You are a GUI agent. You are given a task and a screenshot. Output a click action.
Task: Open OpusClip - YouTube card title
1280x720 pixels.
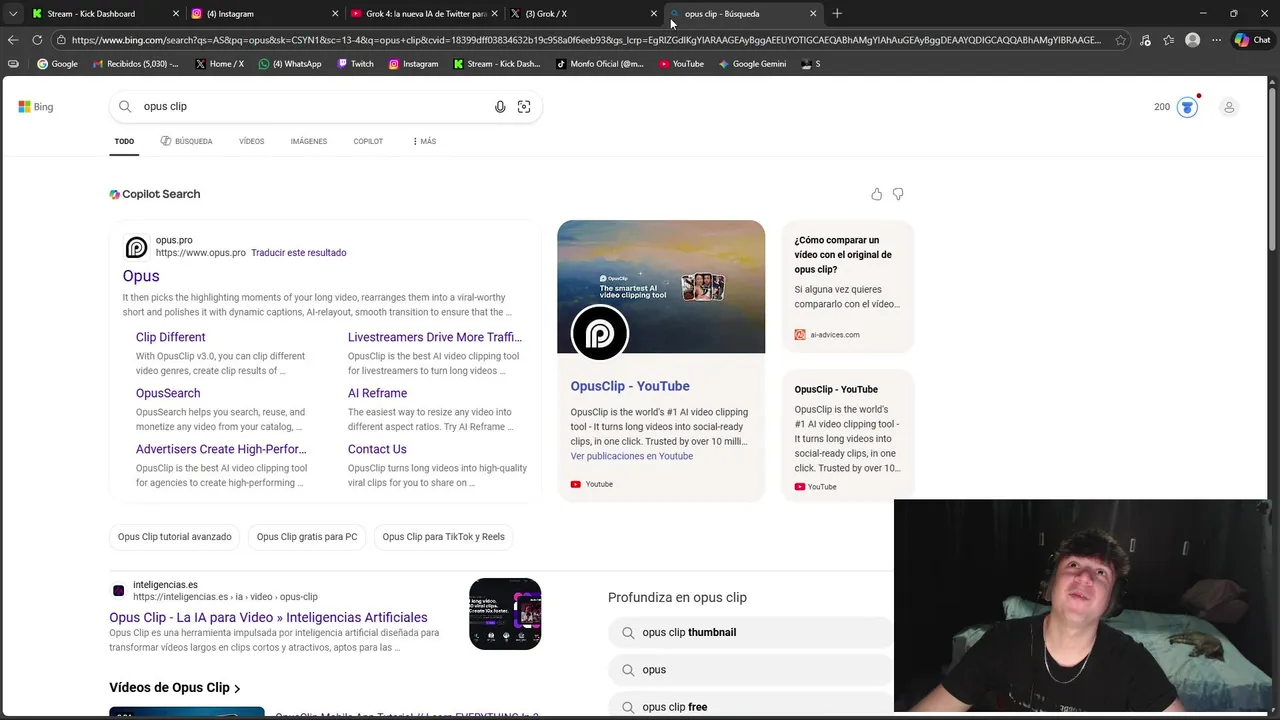click(630, 386)
